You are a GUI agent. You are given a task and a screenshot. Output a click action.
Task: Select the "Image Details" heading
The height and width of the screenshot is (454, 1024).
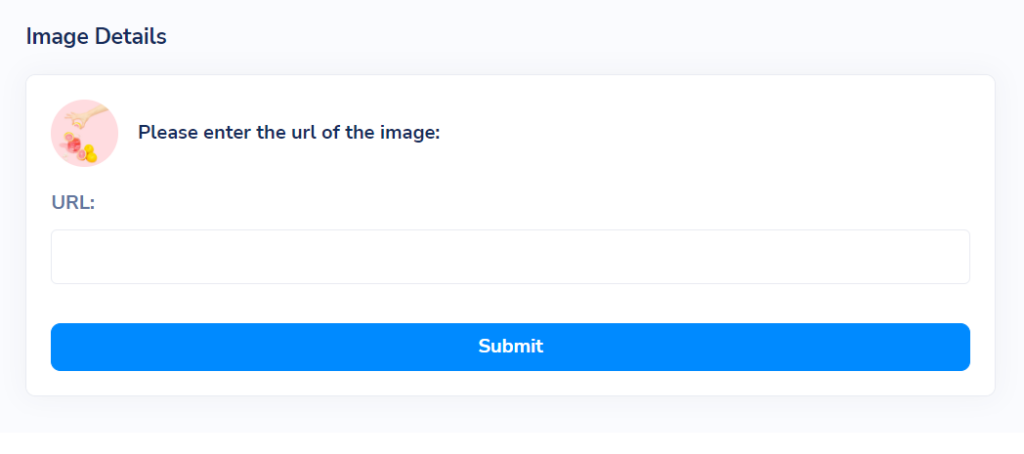pyautogui.click(x=96, y=37)
